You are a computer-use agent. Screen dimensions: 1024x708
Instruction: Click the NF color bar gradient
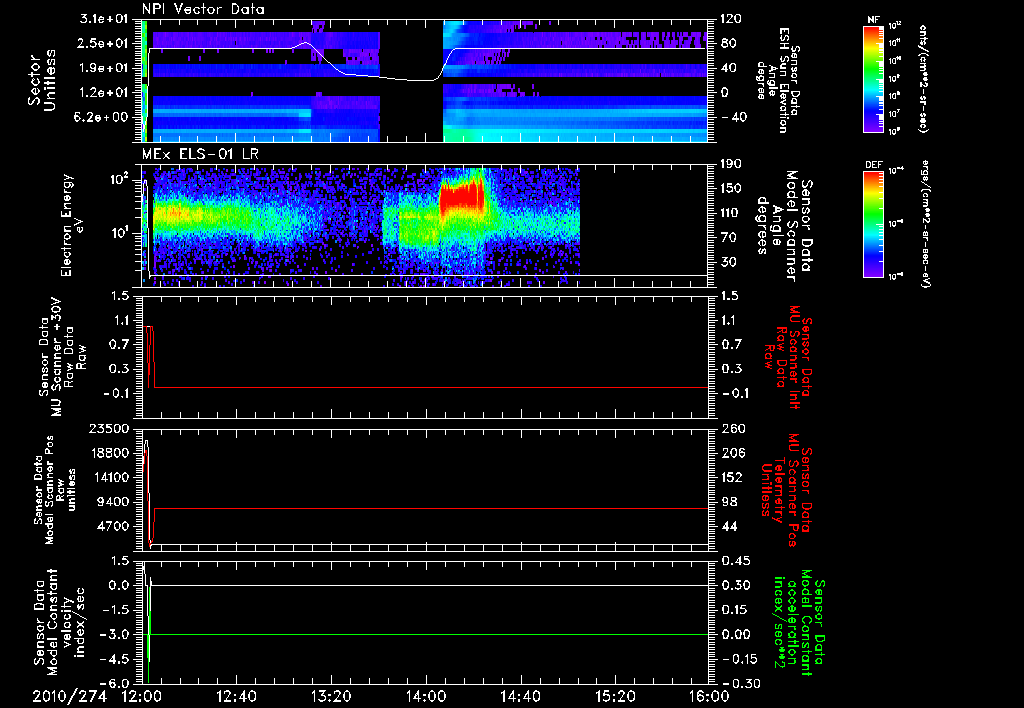874,79
